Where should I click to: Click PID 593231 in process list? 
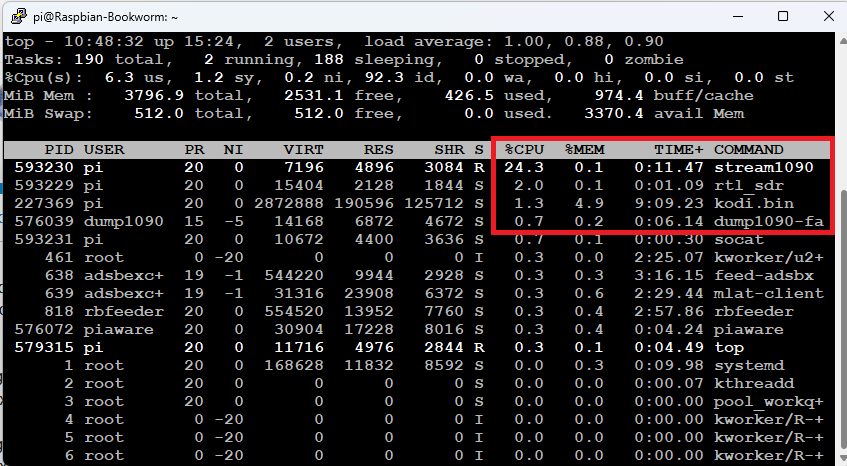click(44, 239)
